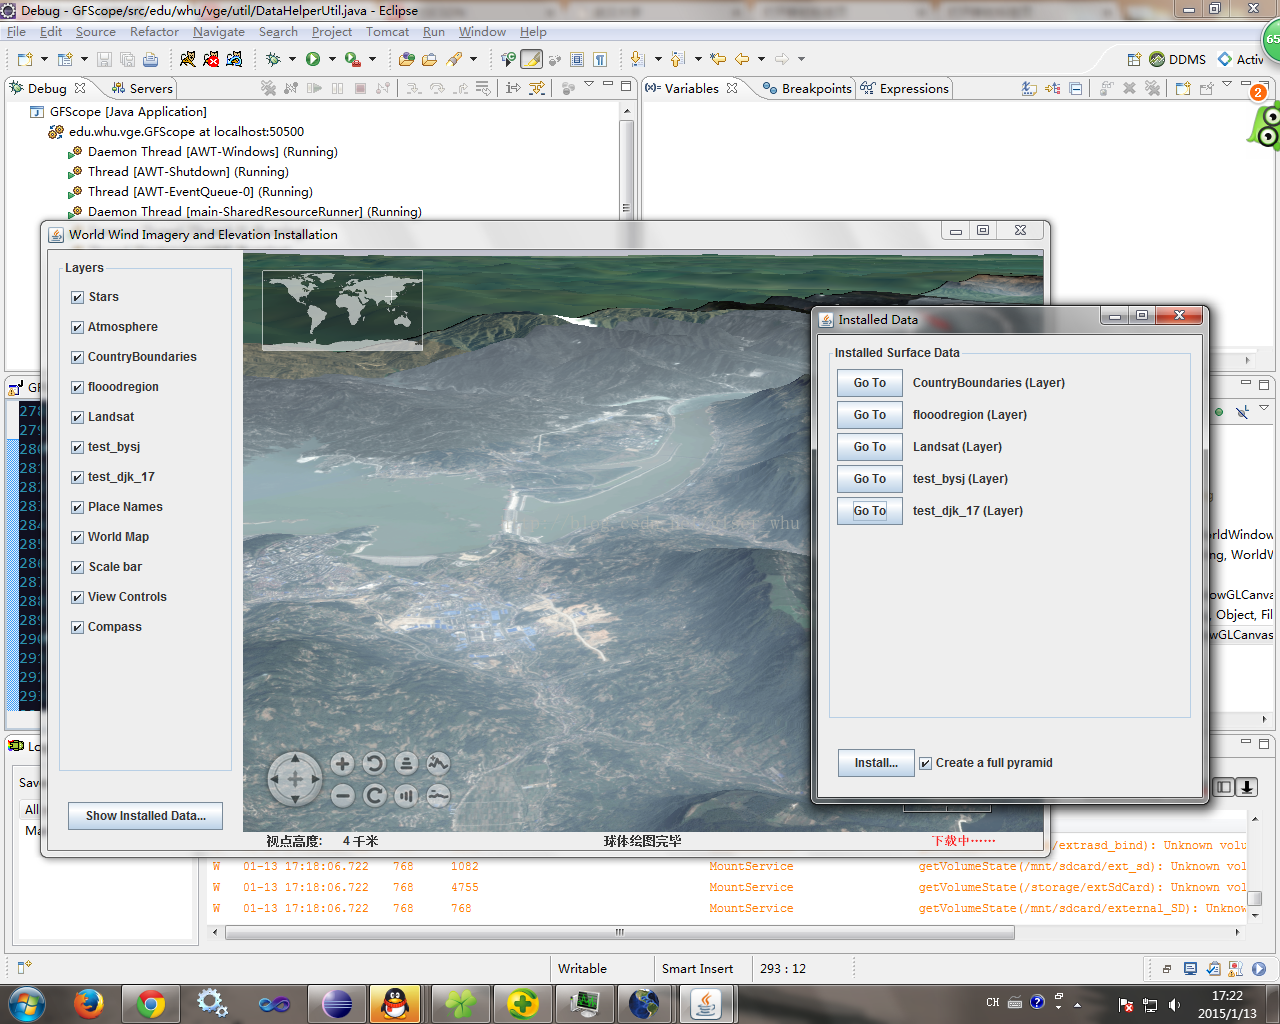This screenshot has height=1024, width=1280.
Task: Open the Windows Start menu
Action: coord(27,1003)
